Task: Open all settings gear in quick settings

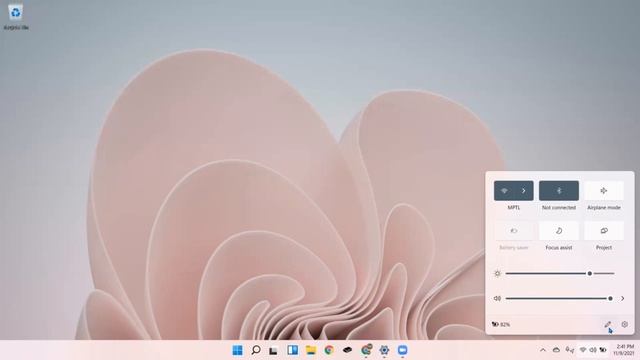Action: (624, 324)
